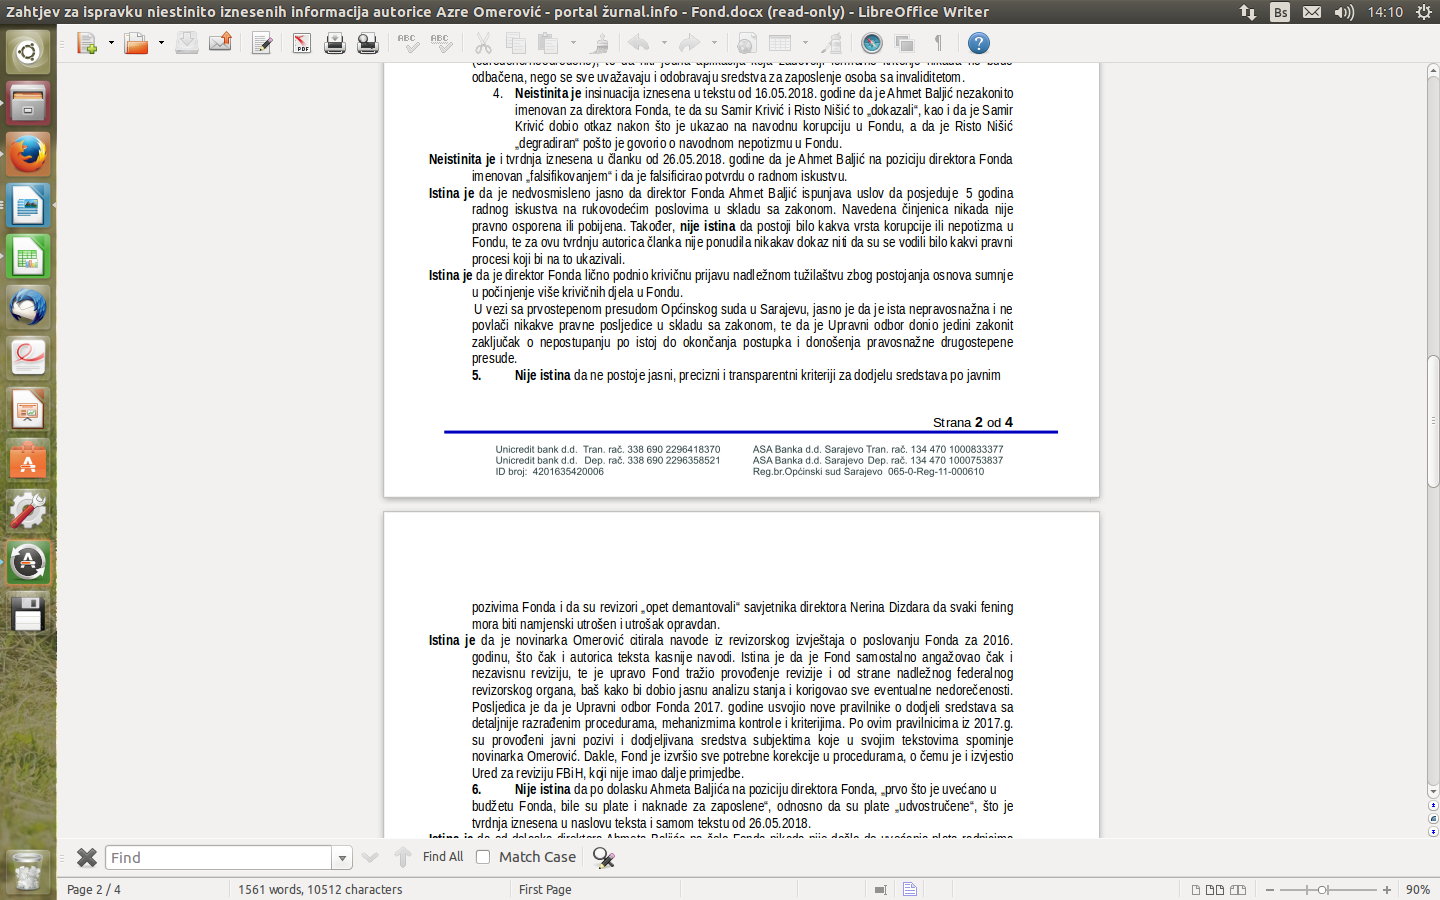Insert Hyperlink icon
The height and width of the screenshot is (900, 1440).
click(x=747, y=43)
